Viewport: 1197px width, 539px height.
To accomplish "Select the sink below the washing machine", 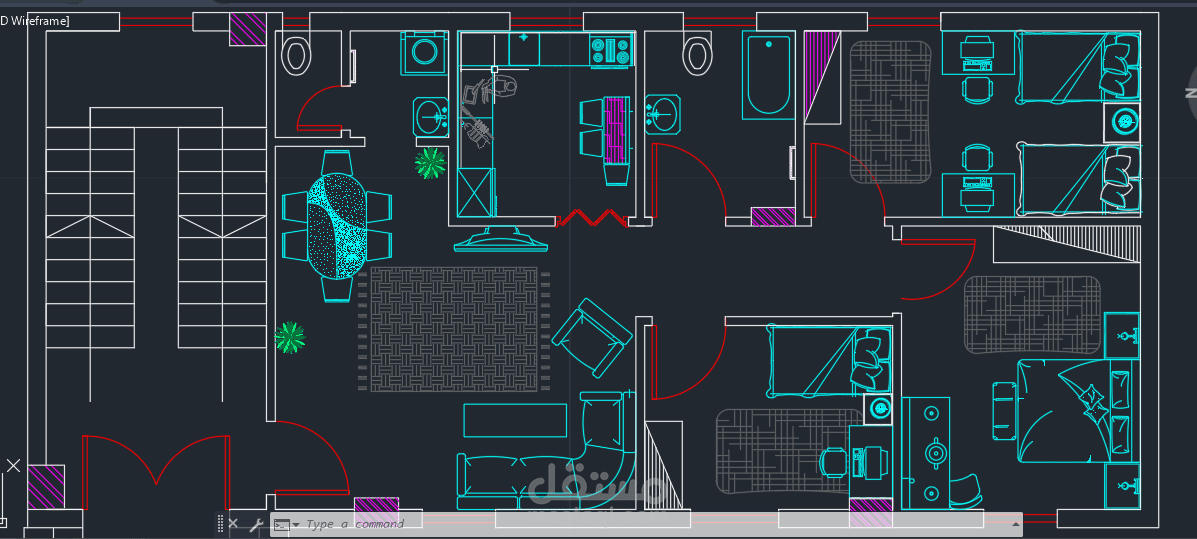I will (x=432, y=117).
